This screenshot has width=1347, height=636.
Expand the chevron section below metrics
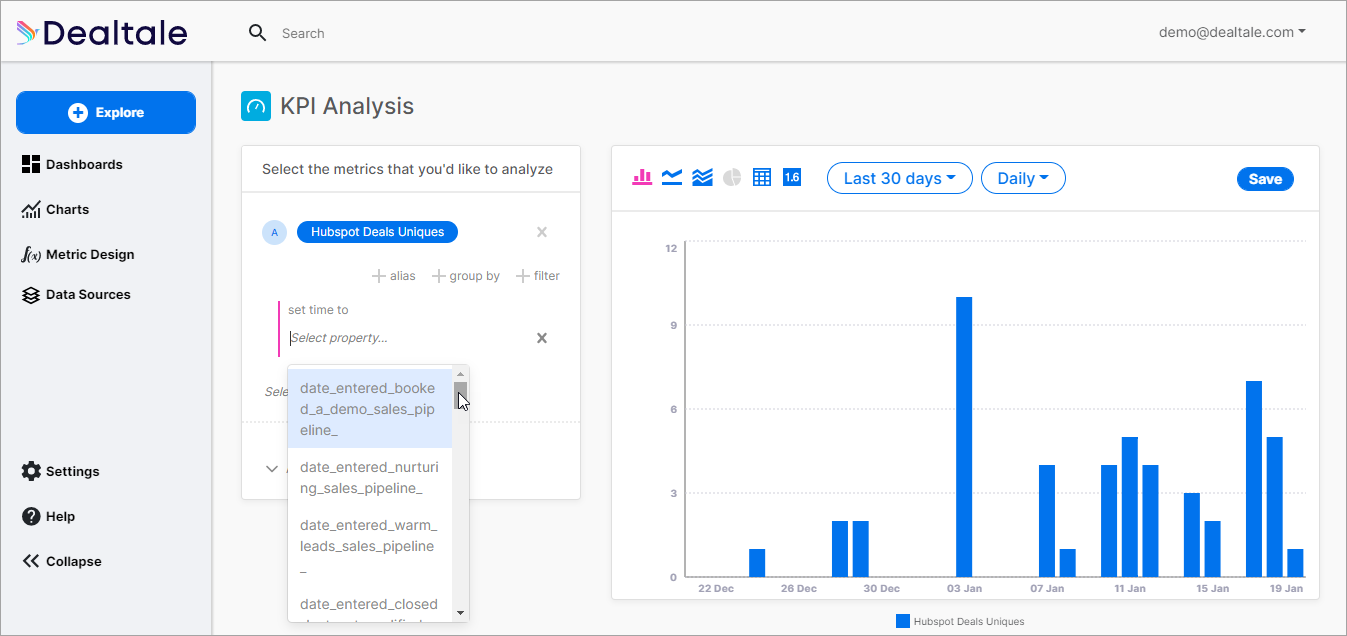pyautogui.click(x=271, y=468)
